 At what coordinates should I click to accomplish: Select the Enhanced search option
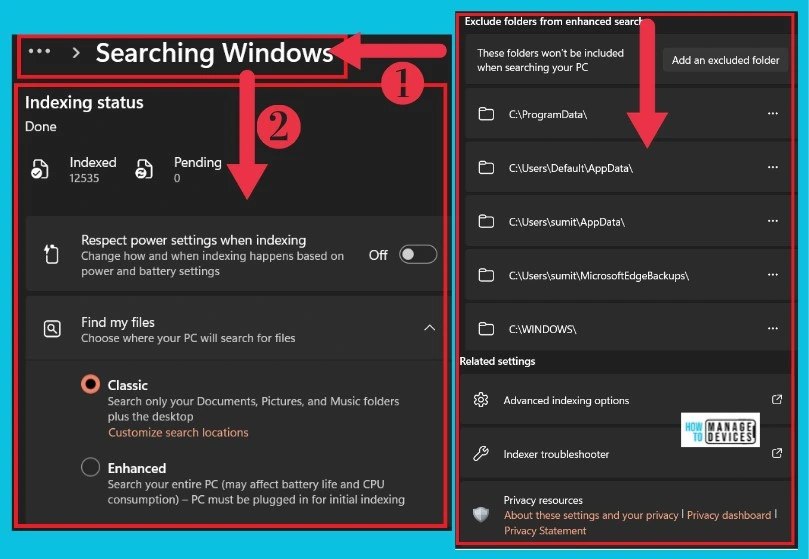tap(90, 467)
